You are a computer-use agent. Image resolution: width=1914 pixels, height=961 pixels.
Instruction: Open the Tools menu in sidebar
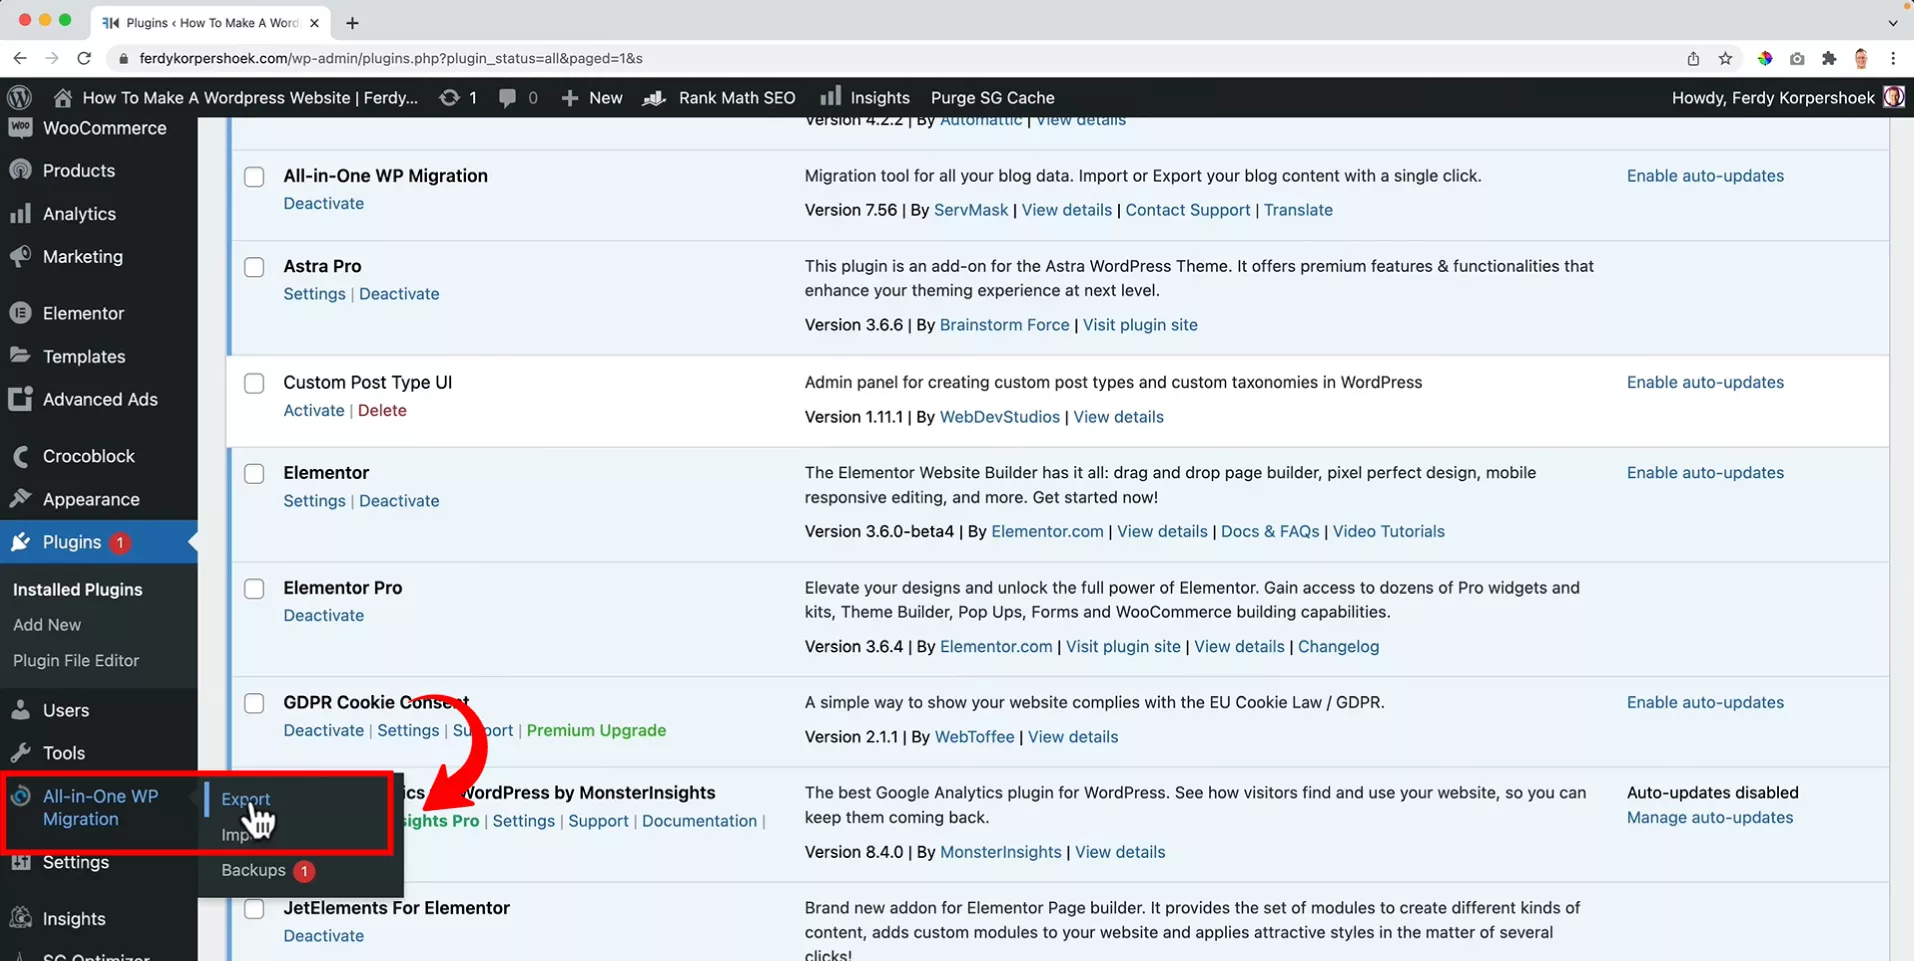62,752
